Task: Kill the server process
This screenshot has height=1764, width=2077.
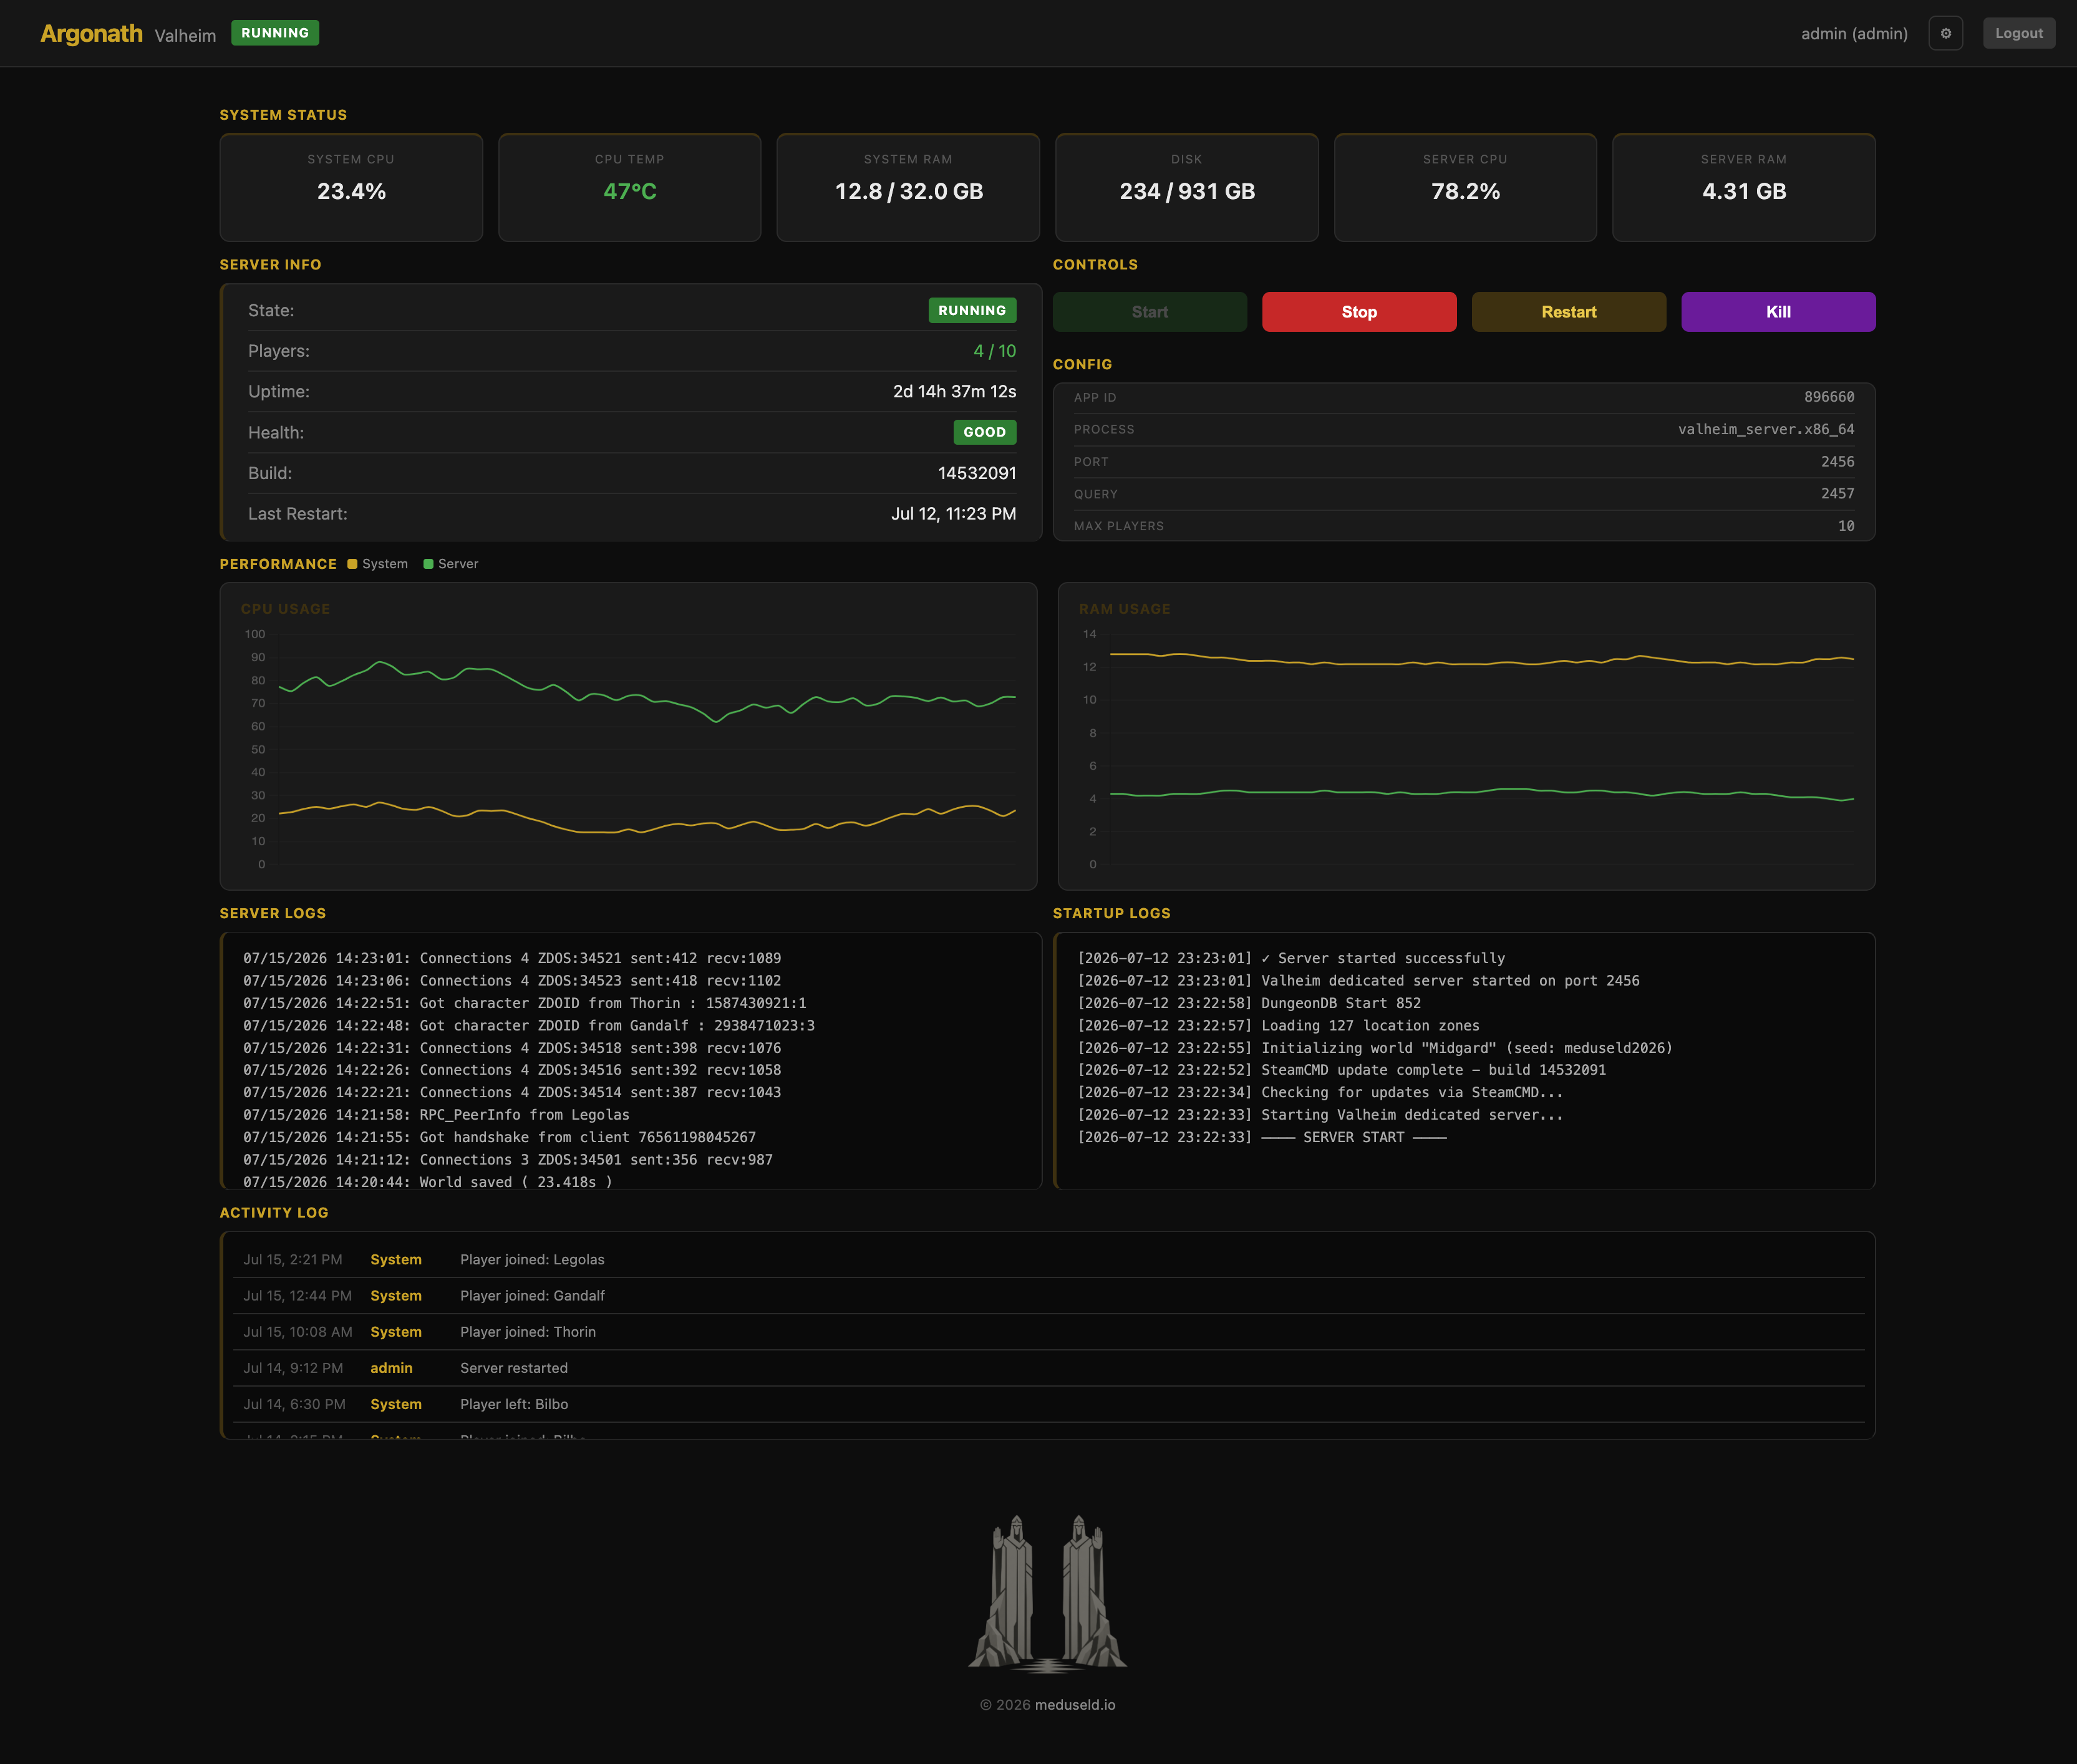Action: tap(1778, 312)
